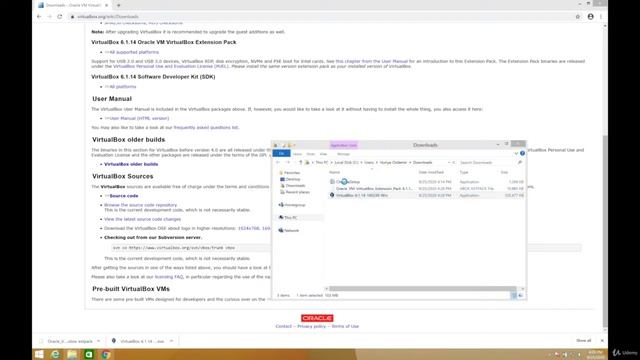
Task: Open the green Store icon on taskbar
Action: pyautogui.click(x=89, y=354)
